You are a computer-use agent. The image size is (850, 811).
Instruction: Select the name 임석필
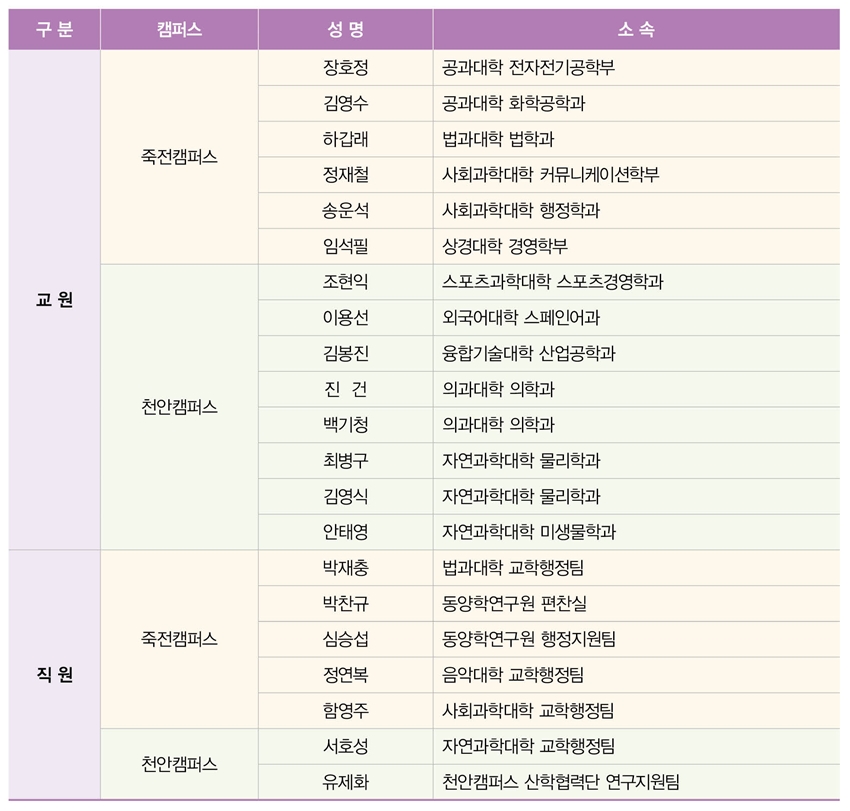(x=346, y=246)
